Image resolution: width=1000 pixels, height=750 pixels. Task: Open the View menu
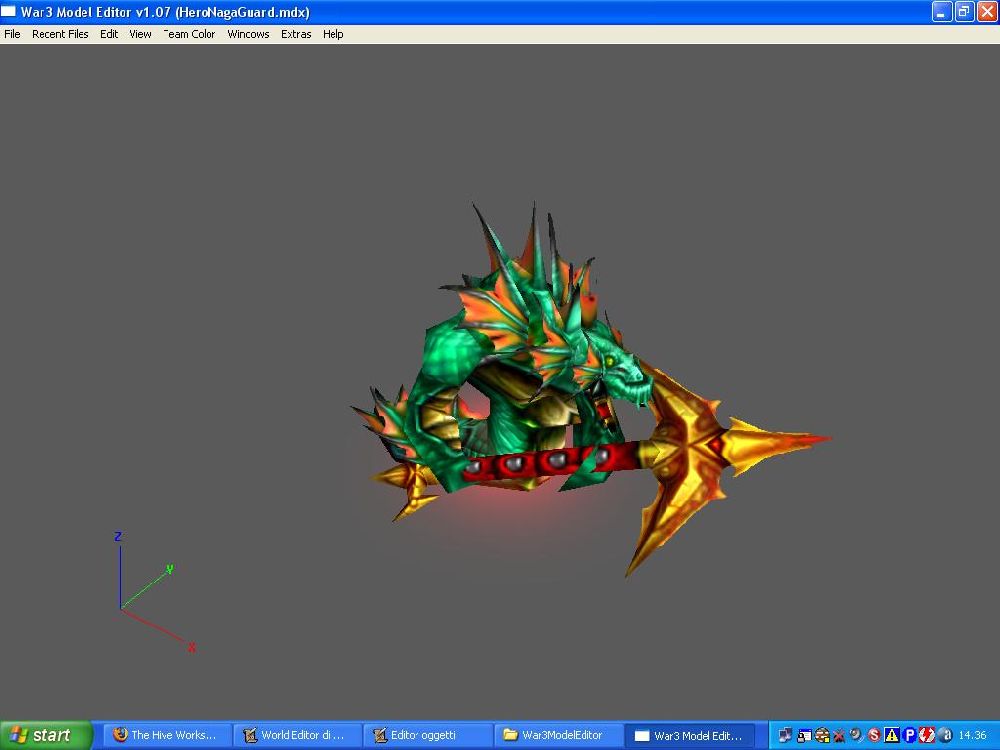[x=140, y=34]
